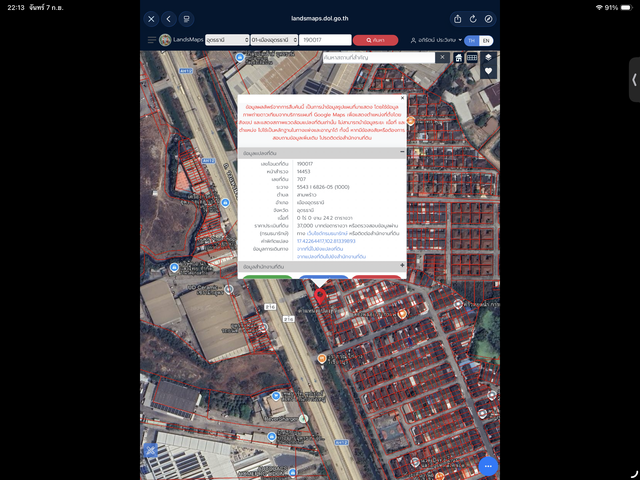Image resolution: width=640 pixels, height=480 pixels.
Task: Click the survey page value 14453
Action: [x=304, y=171]
